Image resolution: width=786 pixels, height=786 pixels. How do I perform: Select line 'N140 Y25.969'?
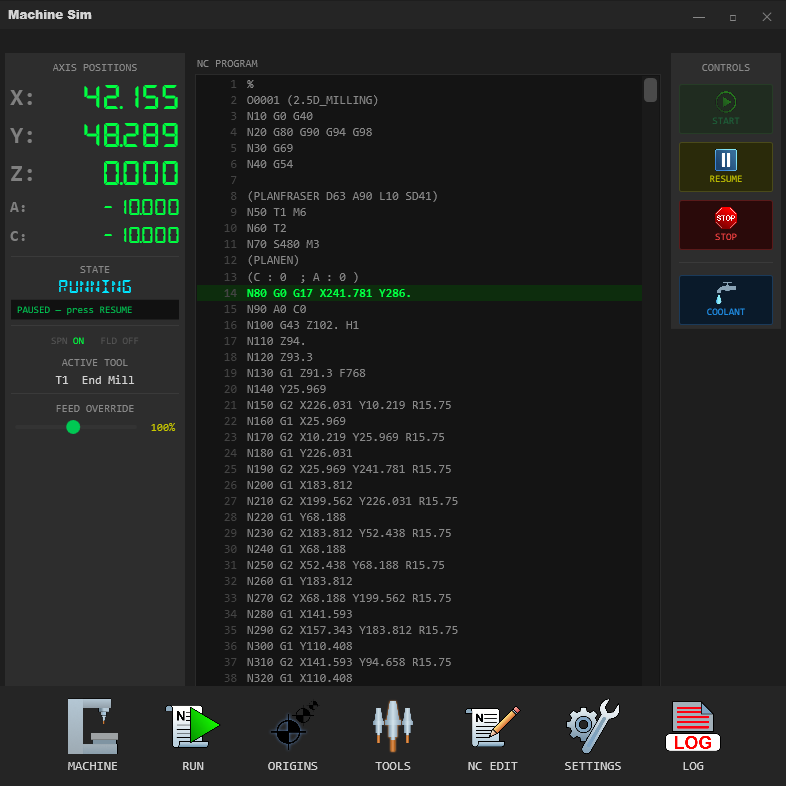coord(419,389)
